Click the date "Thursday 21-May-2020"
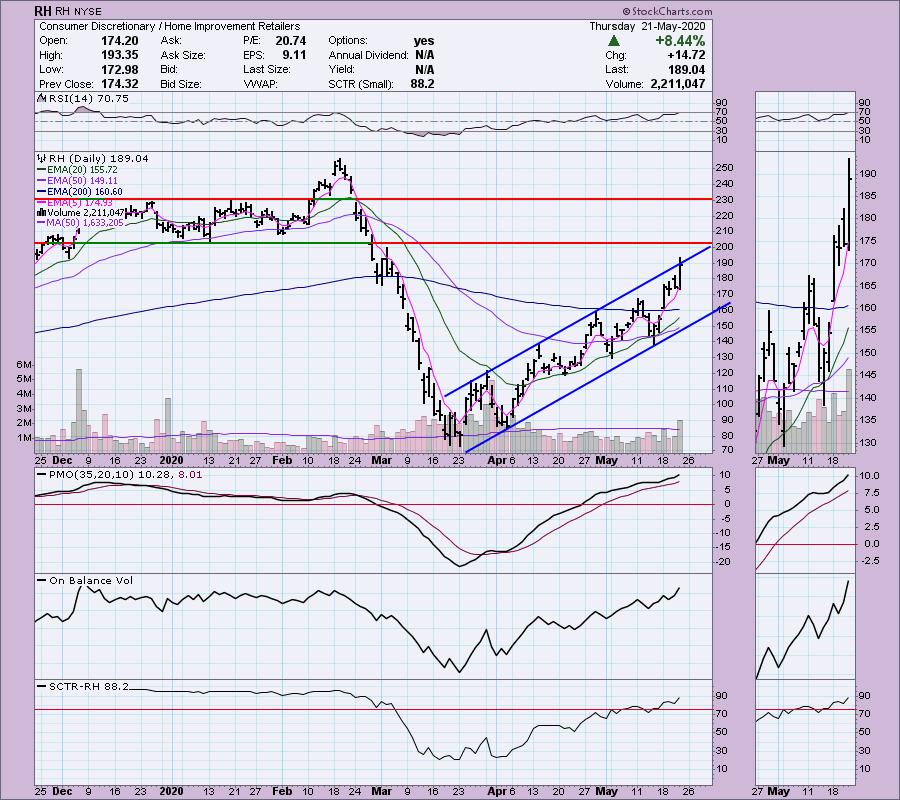Image resolution: width=900 pixels, height=800 pixels. pos(647,26)
